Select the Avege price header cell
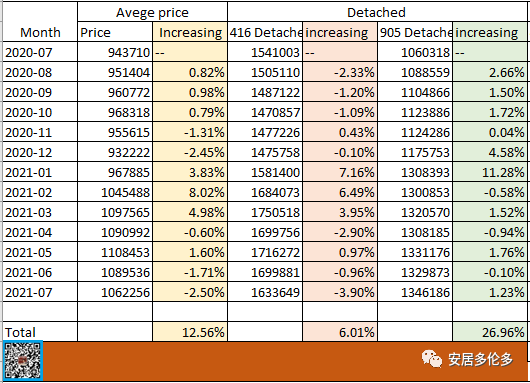This screenshot has width=530, height=383. pos(152,12)
